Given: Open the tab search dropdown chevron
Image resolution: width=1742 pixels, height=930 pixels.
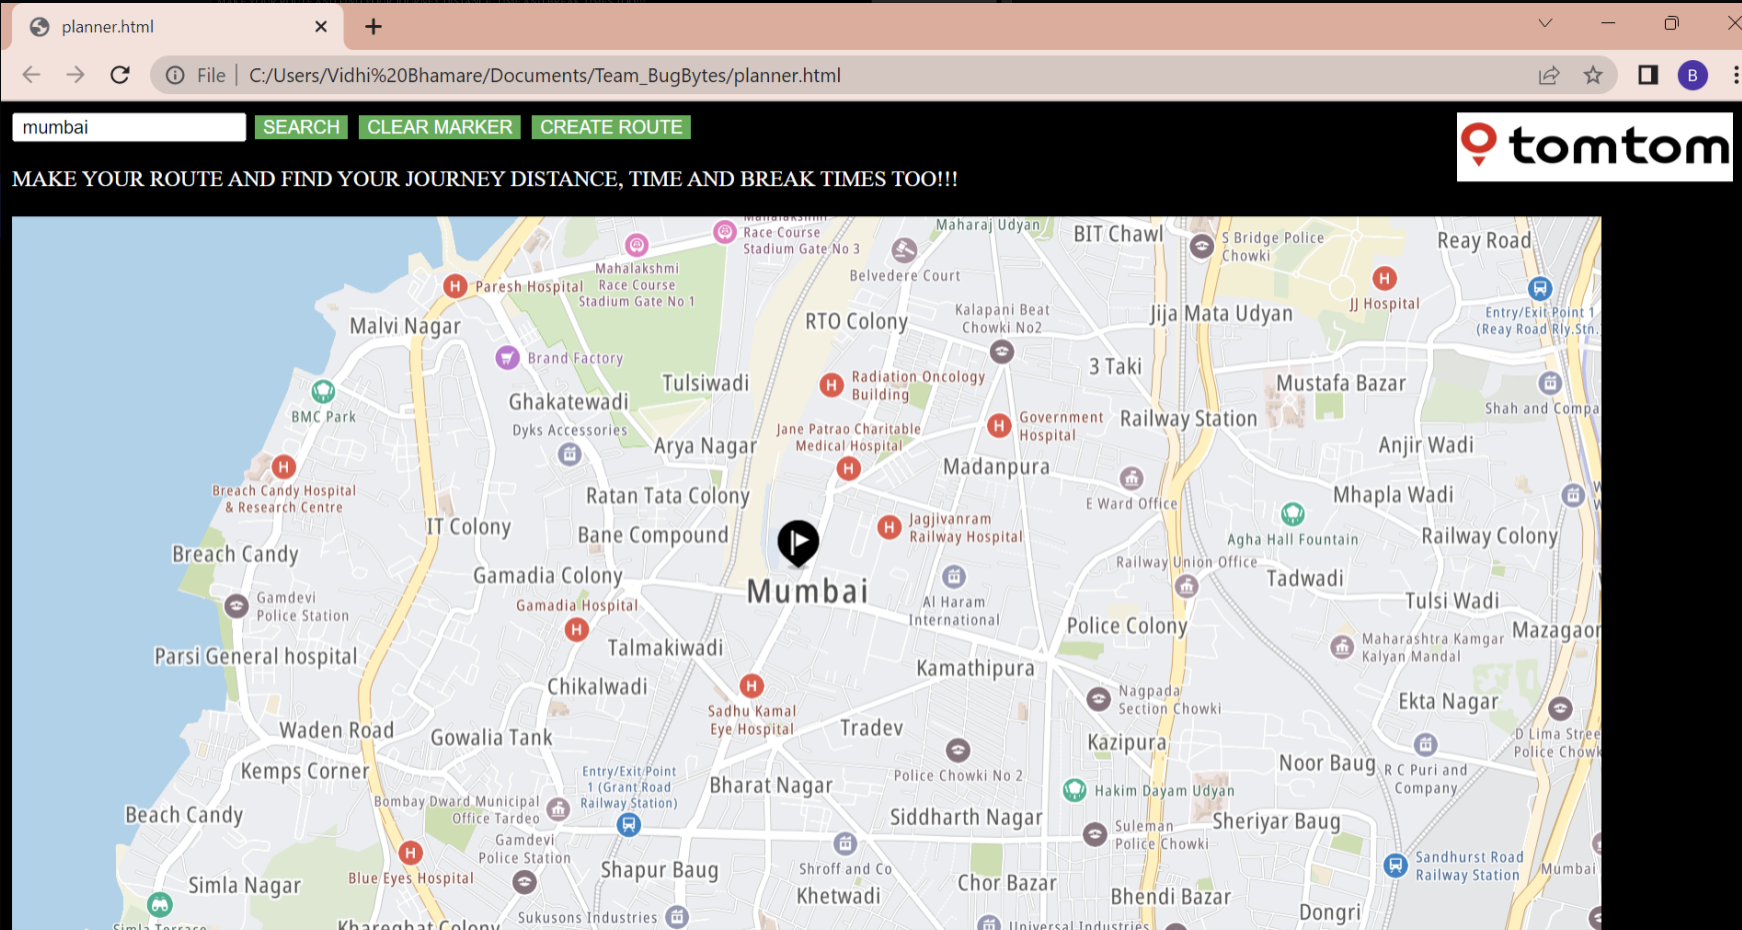Looking at the screenshot, I should click(1545, 23).
